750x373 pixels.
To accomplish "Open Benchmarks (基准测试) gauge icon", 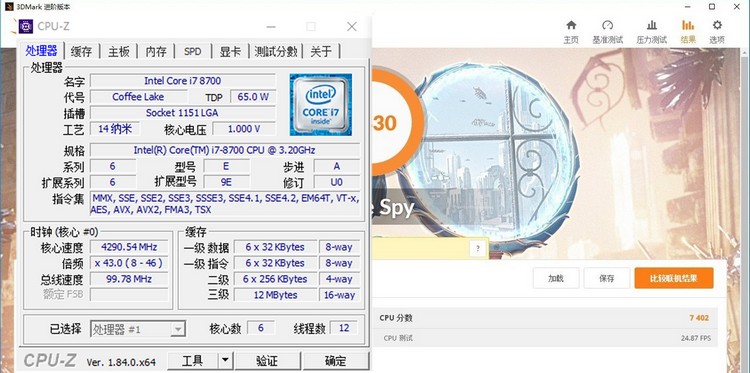I will (607, 25).
